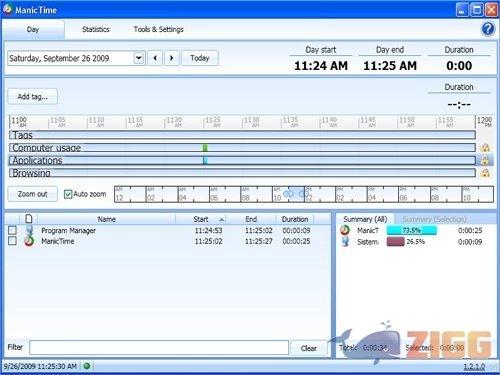The height and width of the screenshot is (375, 500).
Task: Open the blue help question mark icon
Action: pyautogui.click(x=488, y=29)
